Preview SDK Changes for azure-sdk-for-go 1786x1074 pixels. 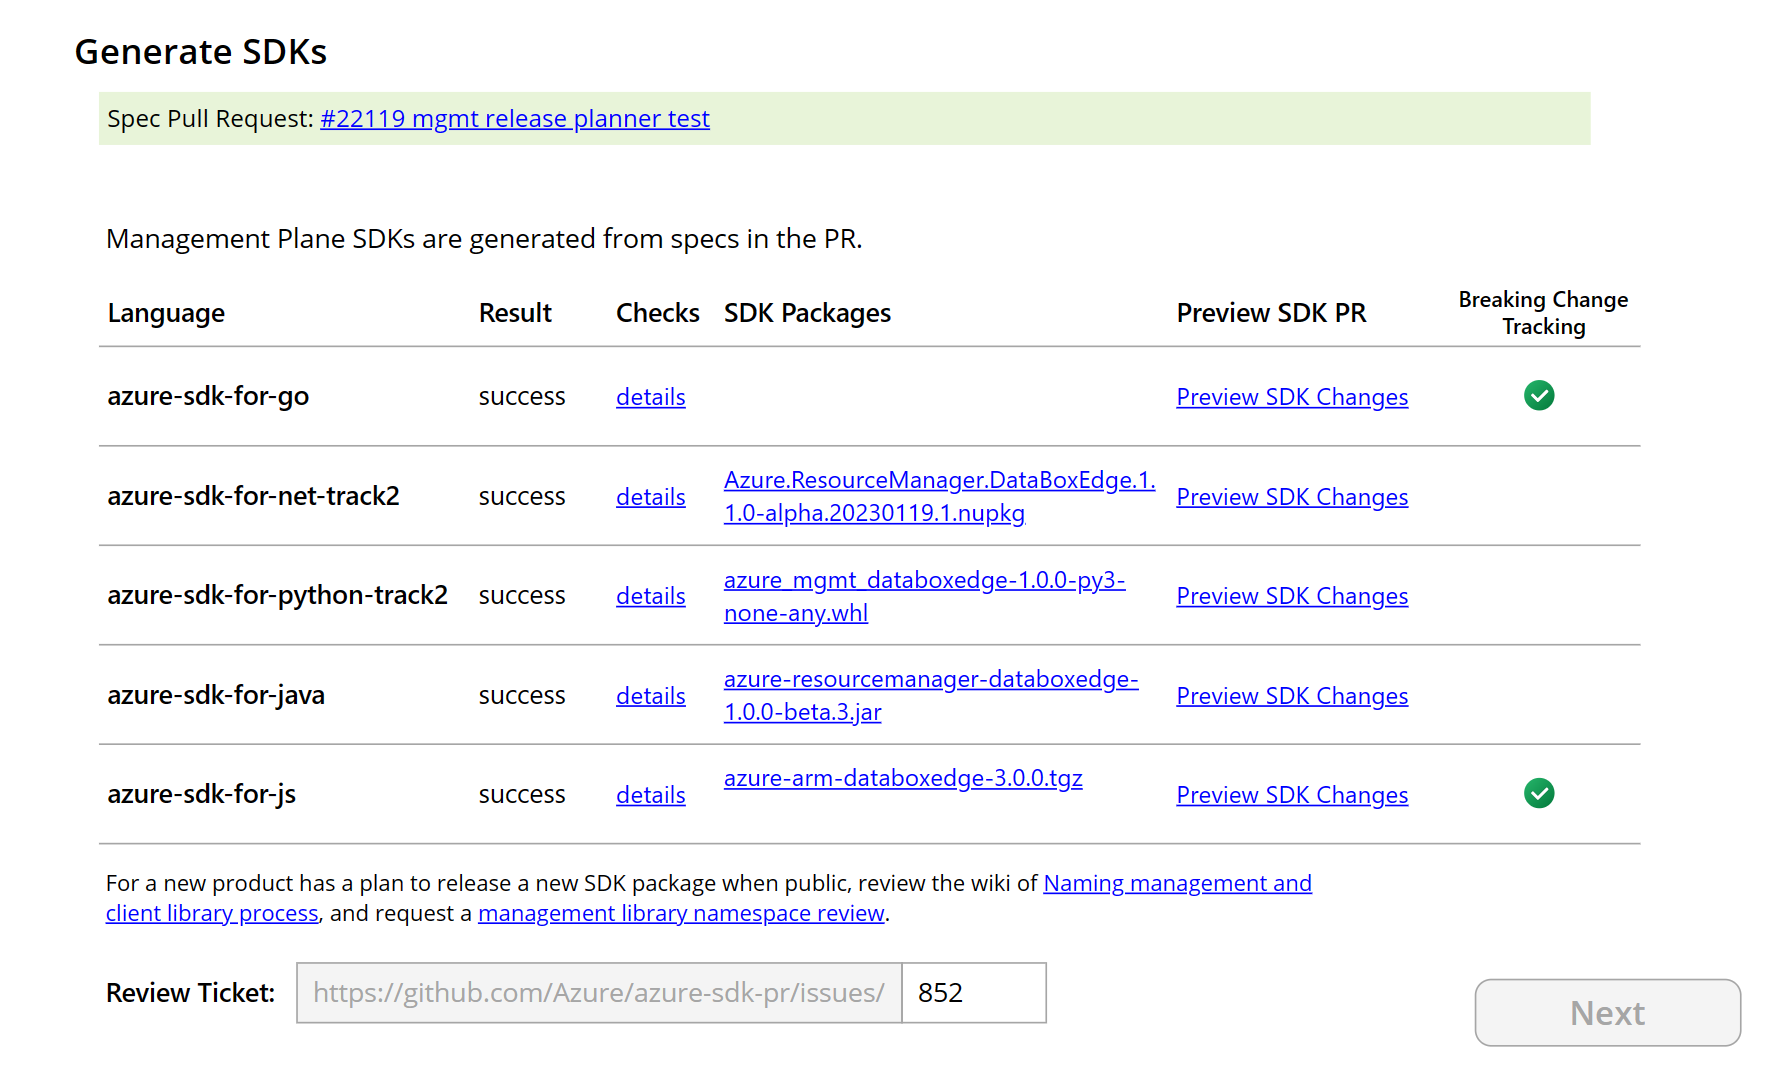pos(1291,396)
